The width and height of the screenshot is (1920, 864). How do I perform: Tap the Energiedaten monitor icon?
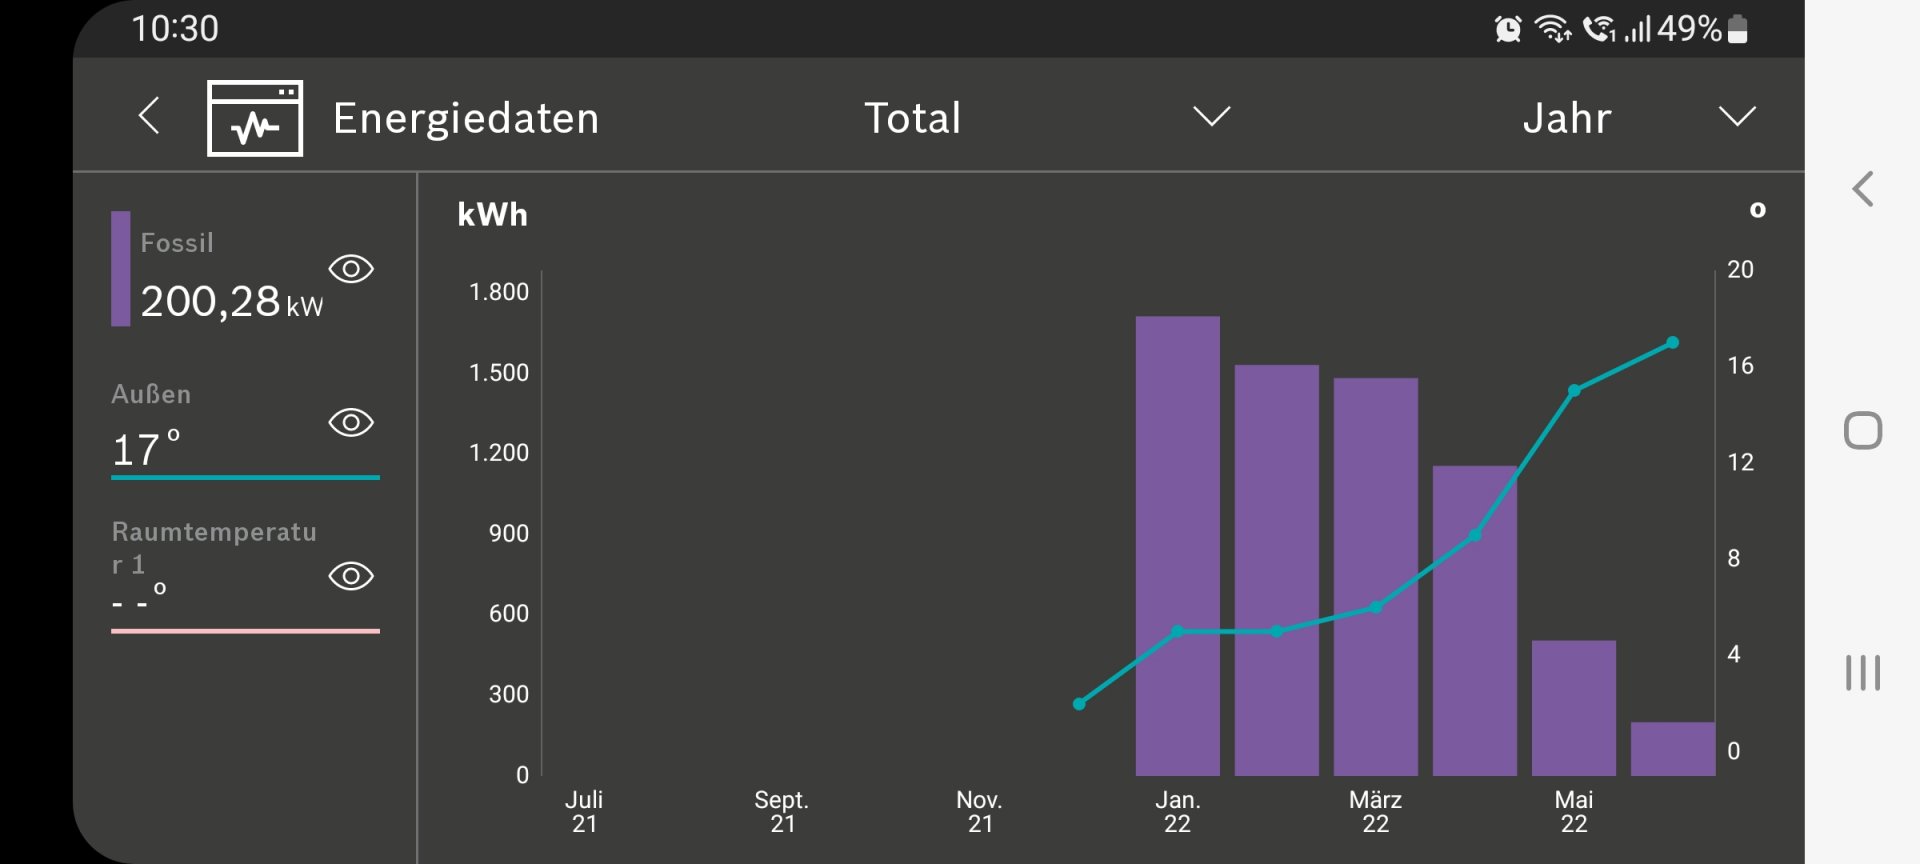tap(255, 118)
